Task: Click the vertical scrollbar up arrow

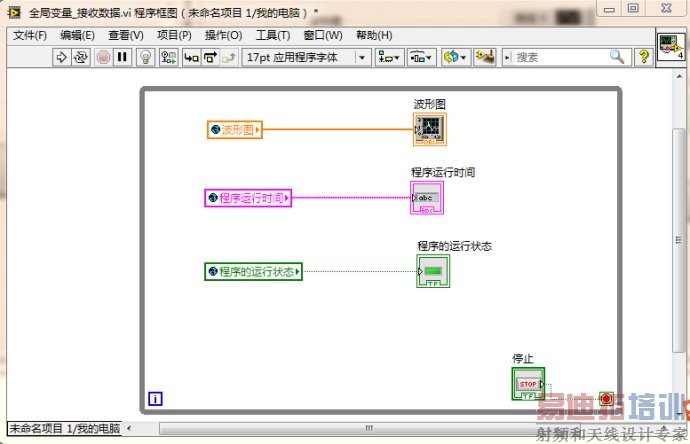Action: click(679, 76)
